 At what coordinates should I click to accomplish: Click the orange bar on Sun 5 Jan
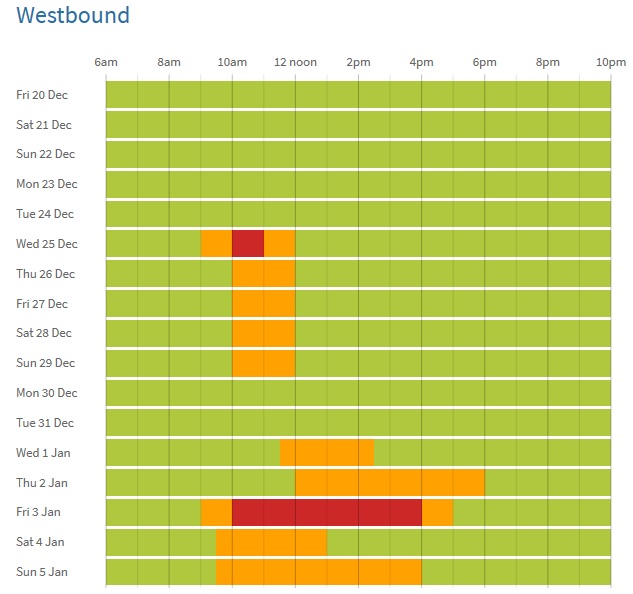click(x=319, y=572)
